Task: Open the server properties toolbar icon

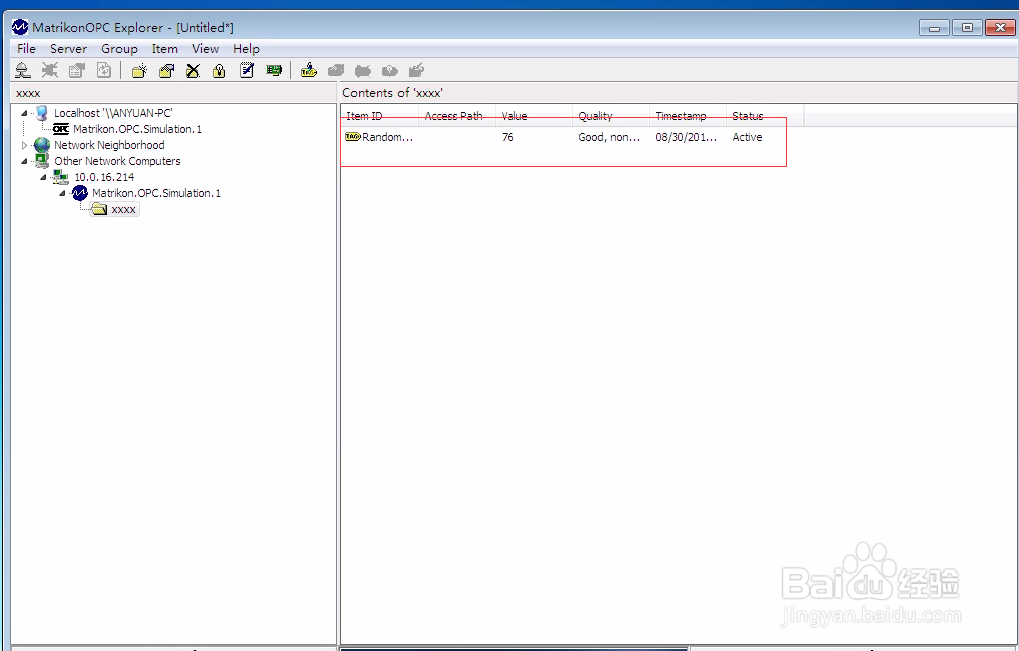Action: [x=76, y=70]
